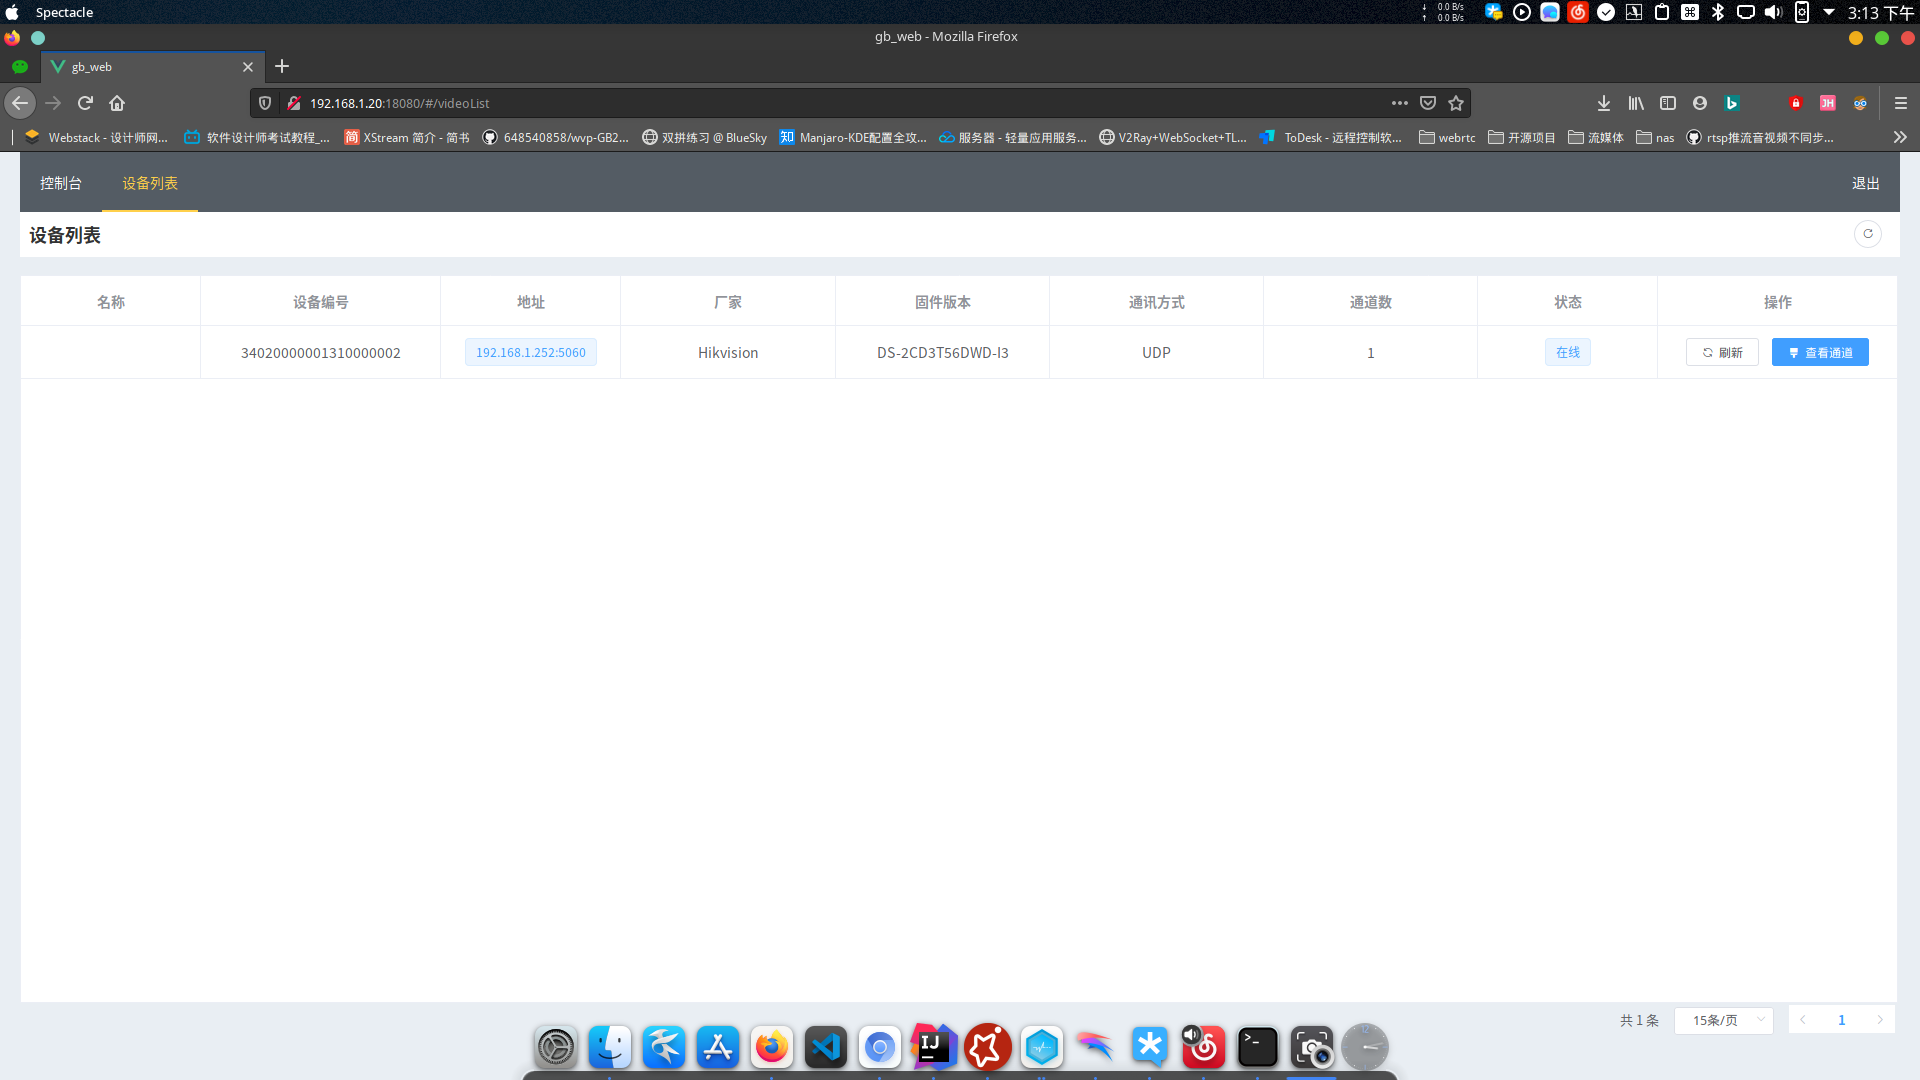The image size is (1920, 1080).
Task: Open the terminal icon in the dock
Action: click(1257, 1047)
